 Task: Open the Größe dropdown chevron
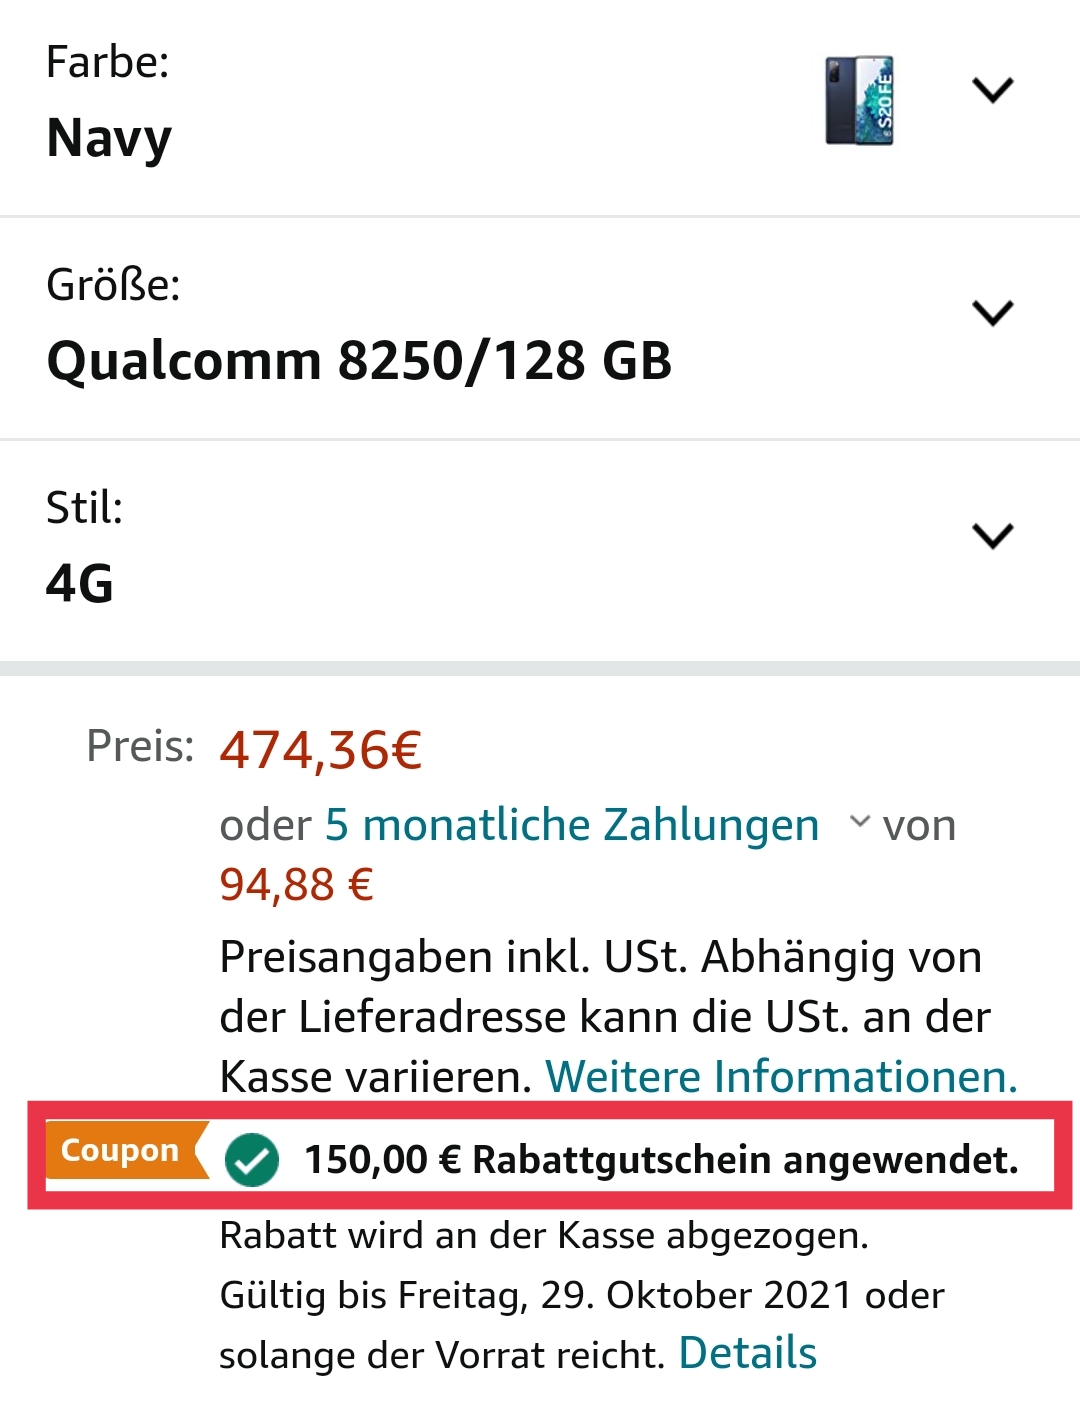tap(992, 313)
